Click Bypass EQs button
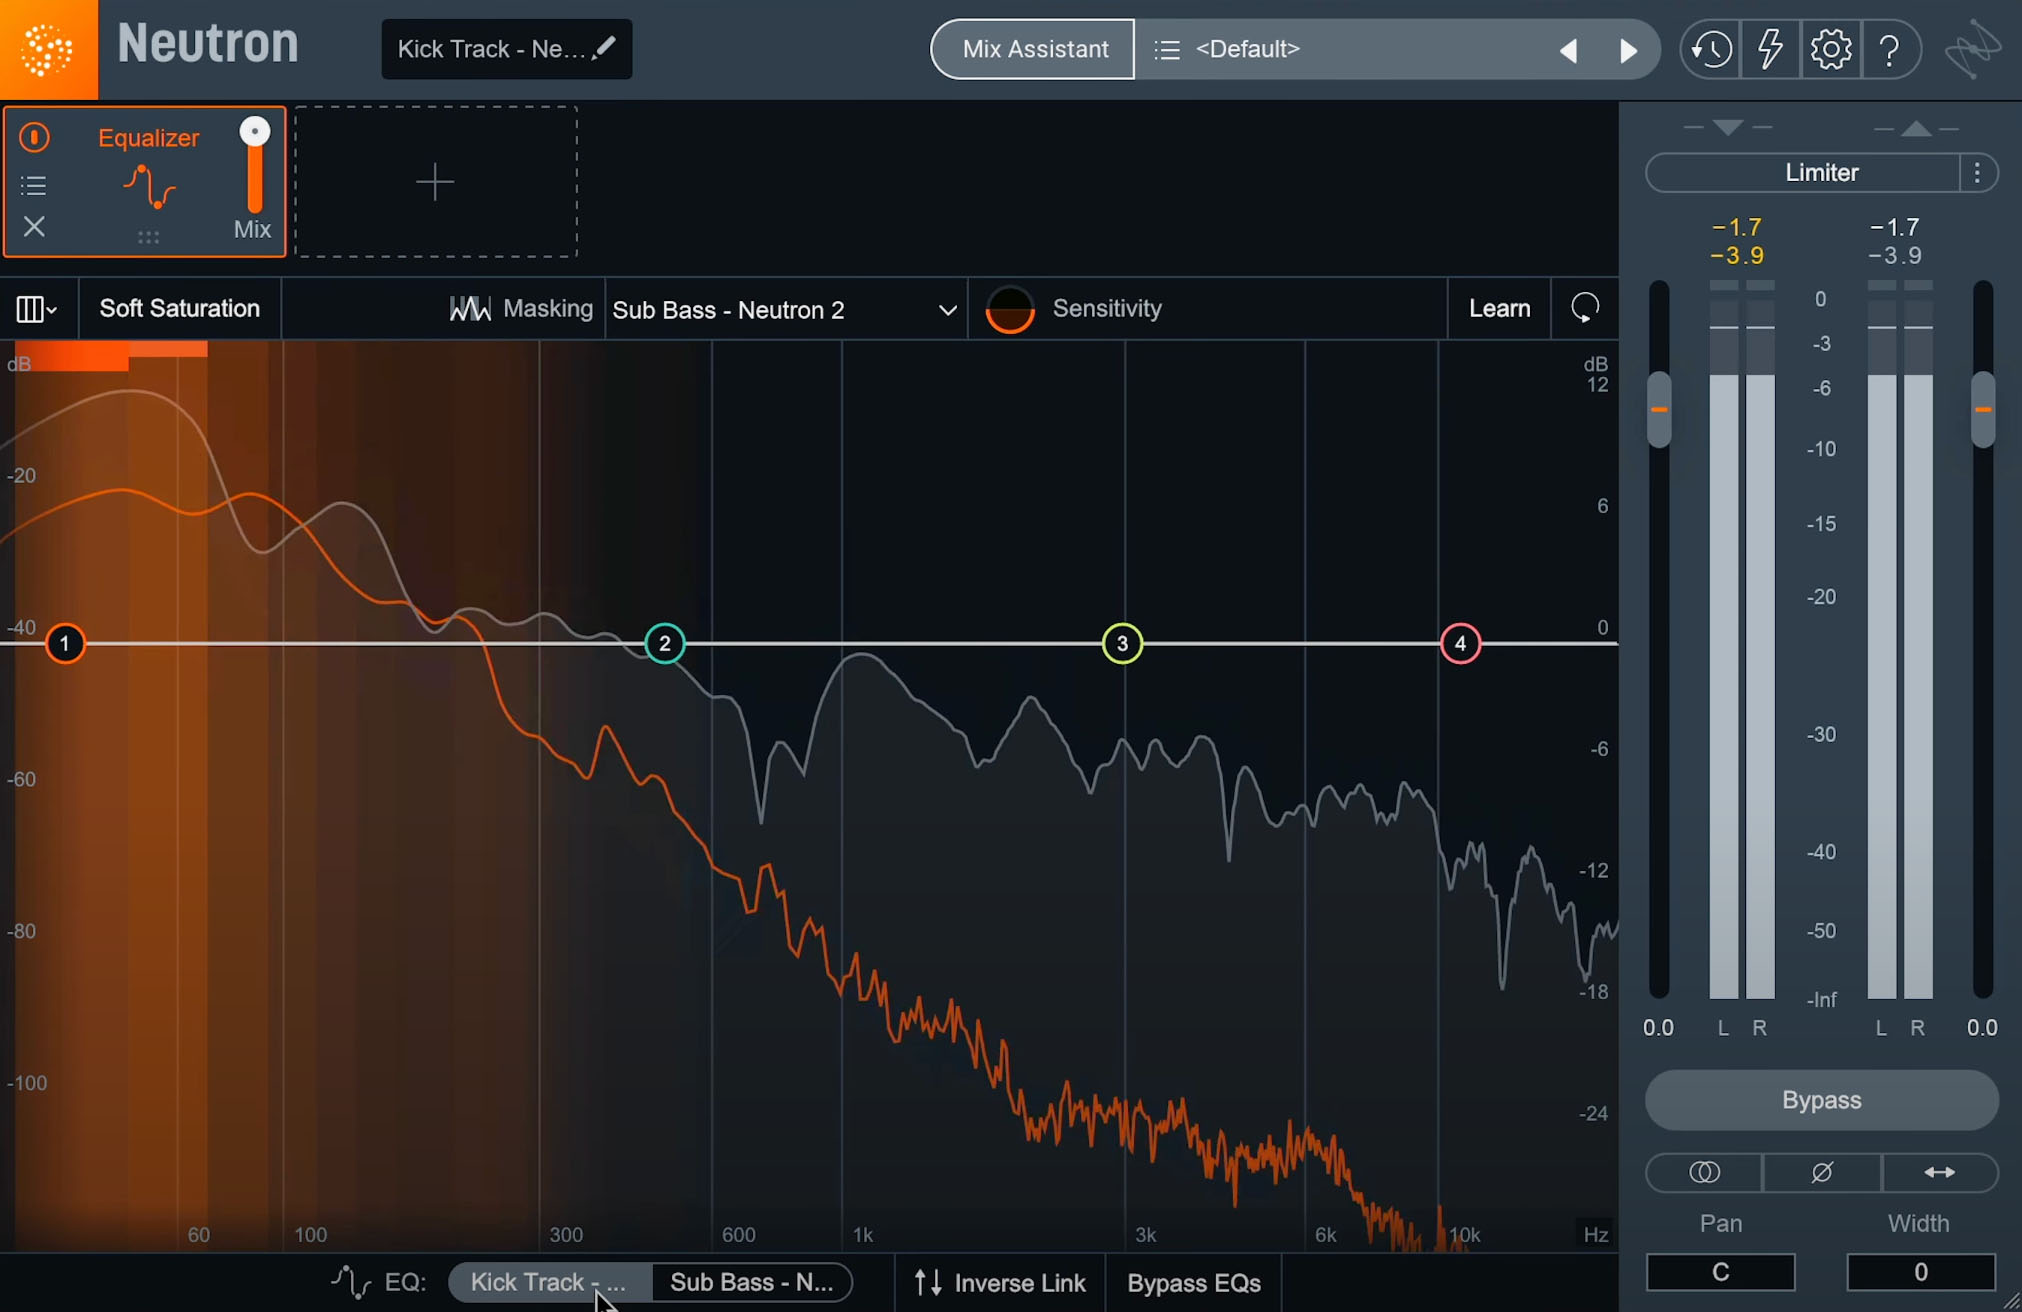Viewport: 2022px width, 1312px height. [1193, 1283]
